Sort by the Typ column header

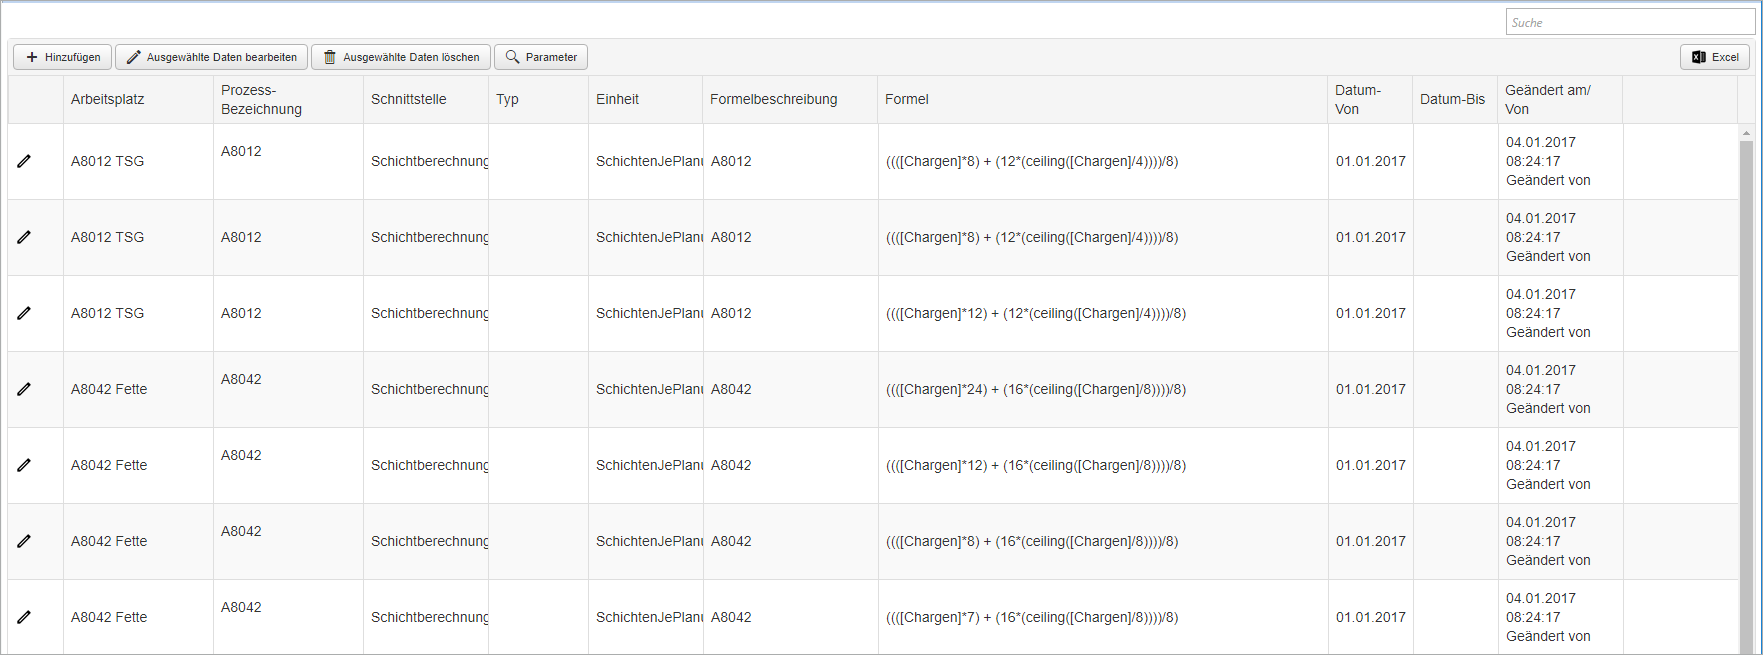click(x=538, y=99)
